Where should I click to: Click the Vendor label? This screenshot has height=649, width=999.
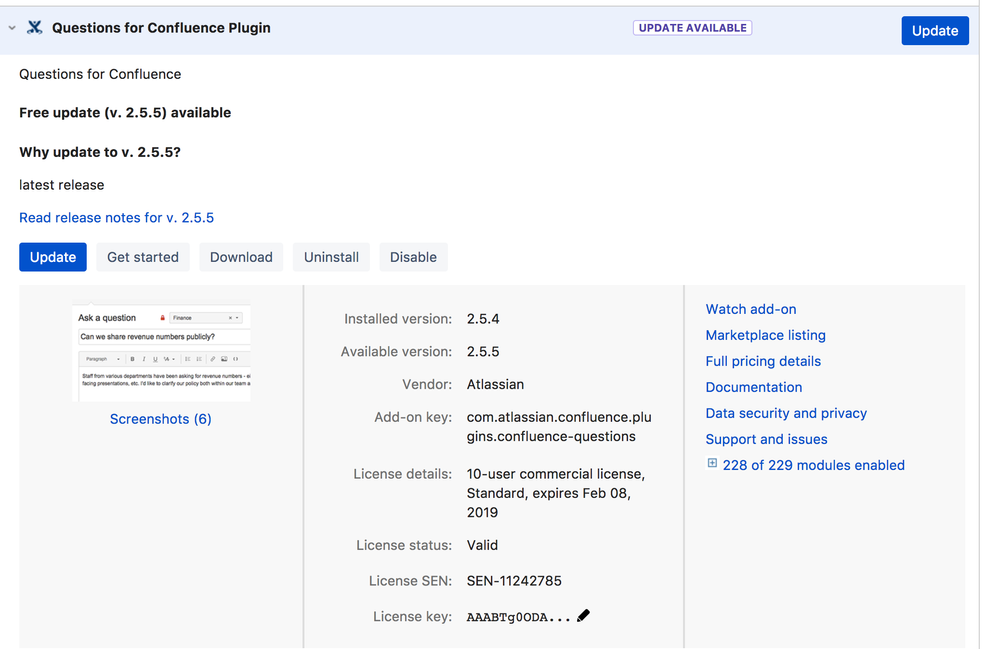click(x=427, y=385)
